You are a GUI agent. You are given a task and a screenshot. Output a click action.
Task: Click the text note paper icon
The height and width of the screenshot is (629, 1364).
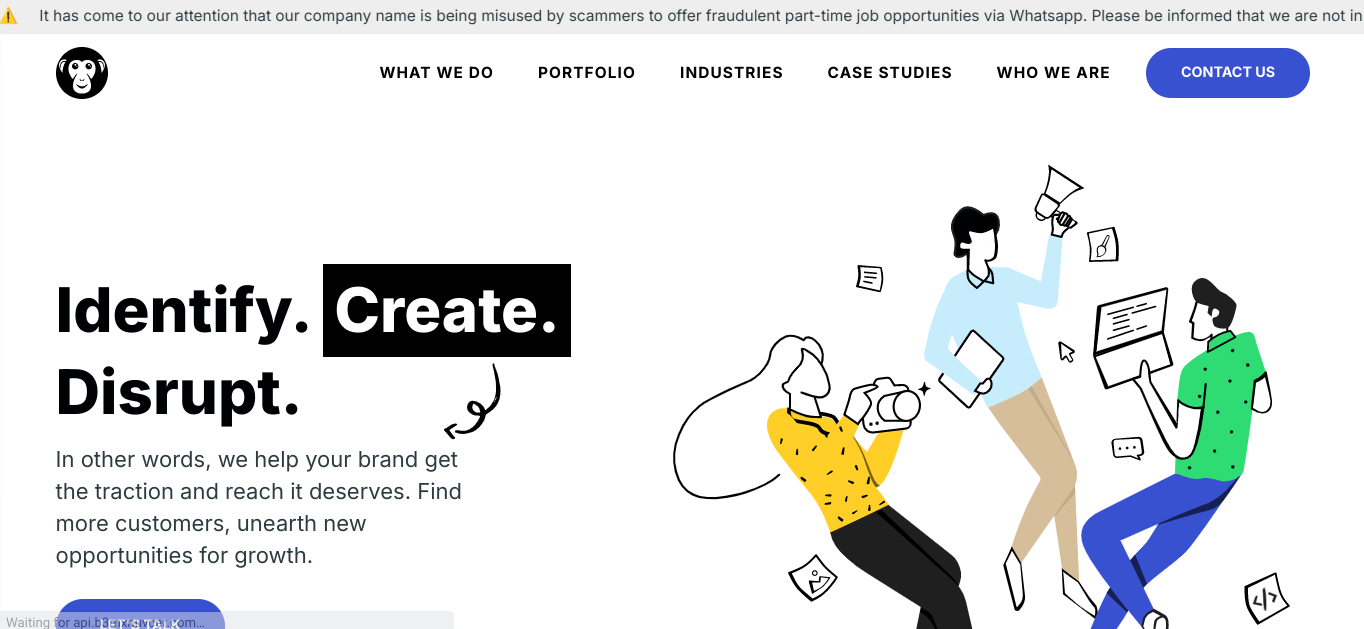click(870, 278)
